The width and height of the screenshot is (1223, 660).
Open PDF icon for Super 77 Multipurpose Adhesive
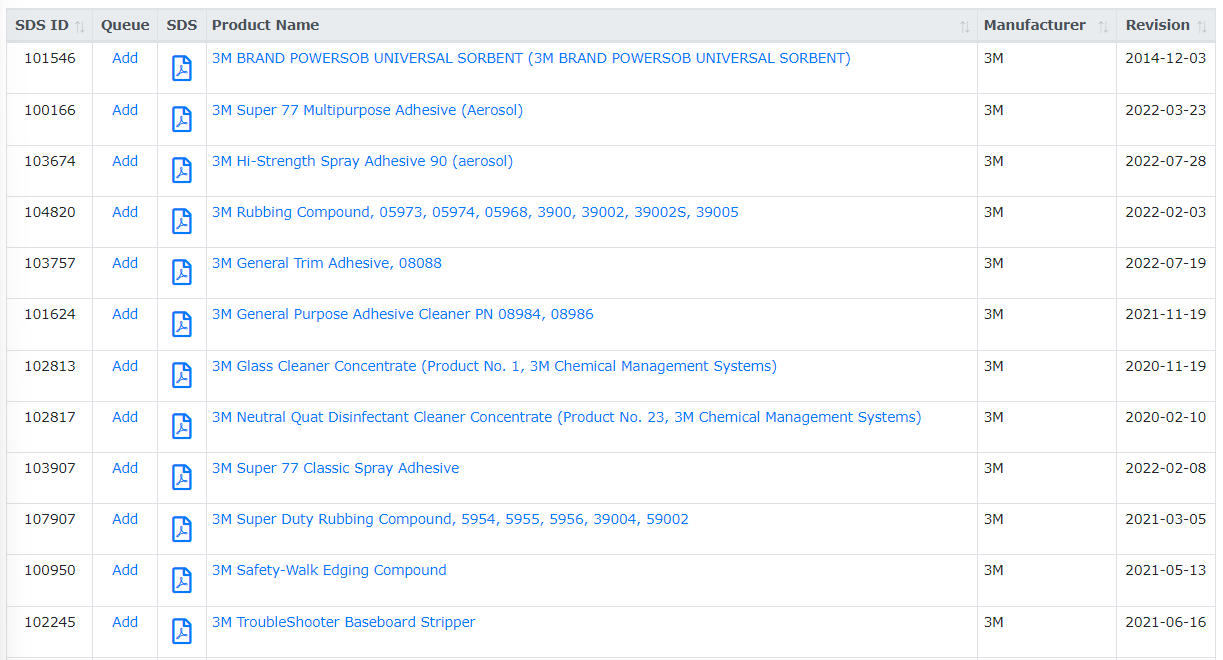[x=182, y=120]
